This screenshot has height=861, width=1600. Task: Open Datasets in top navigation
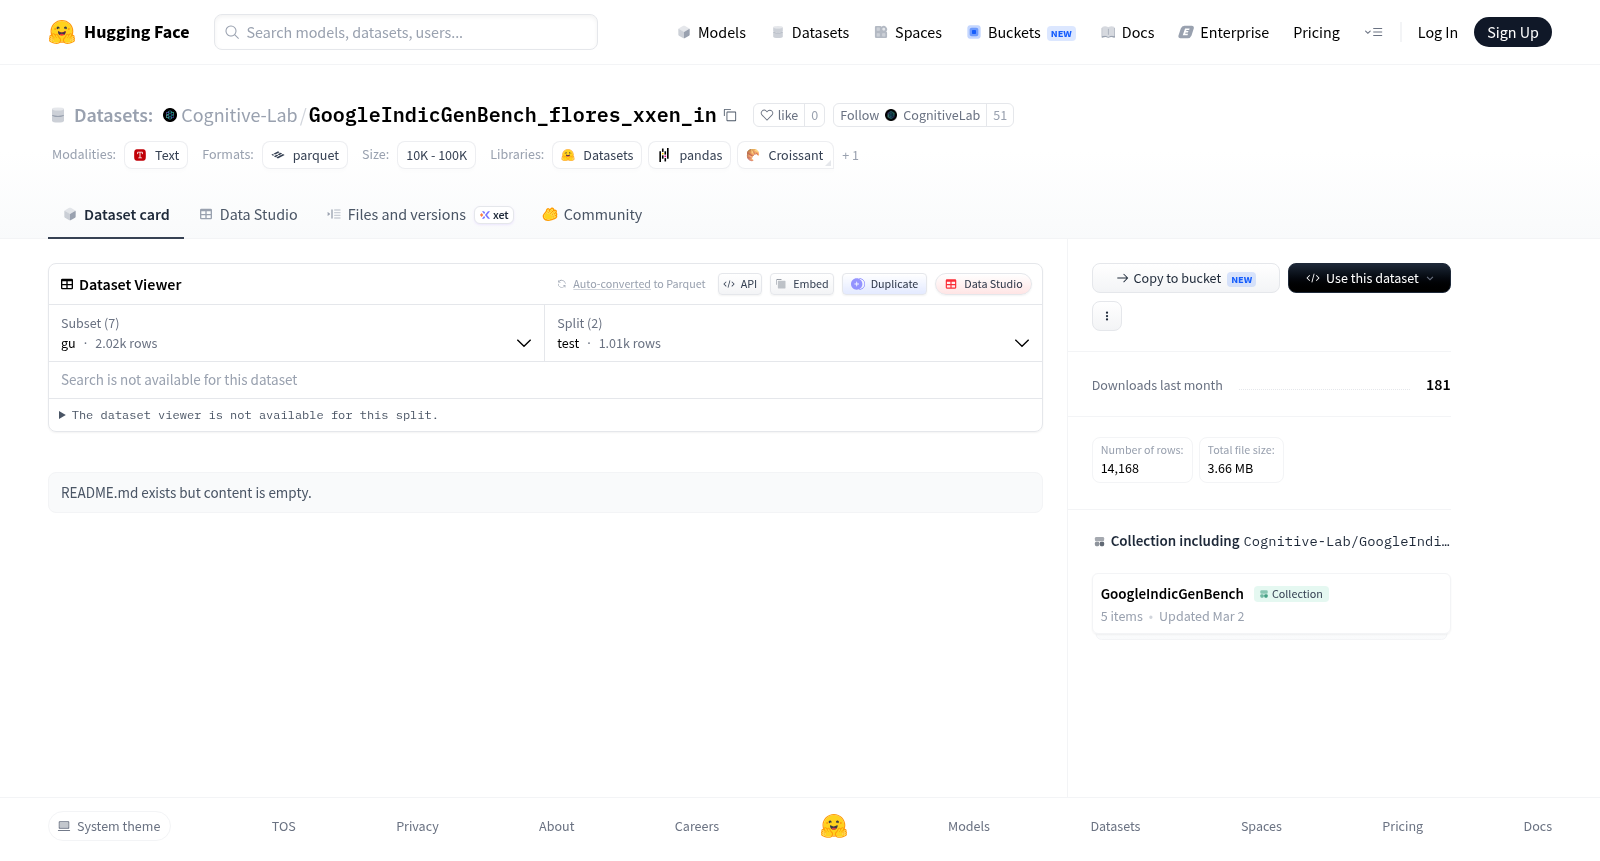click(810, 32)
